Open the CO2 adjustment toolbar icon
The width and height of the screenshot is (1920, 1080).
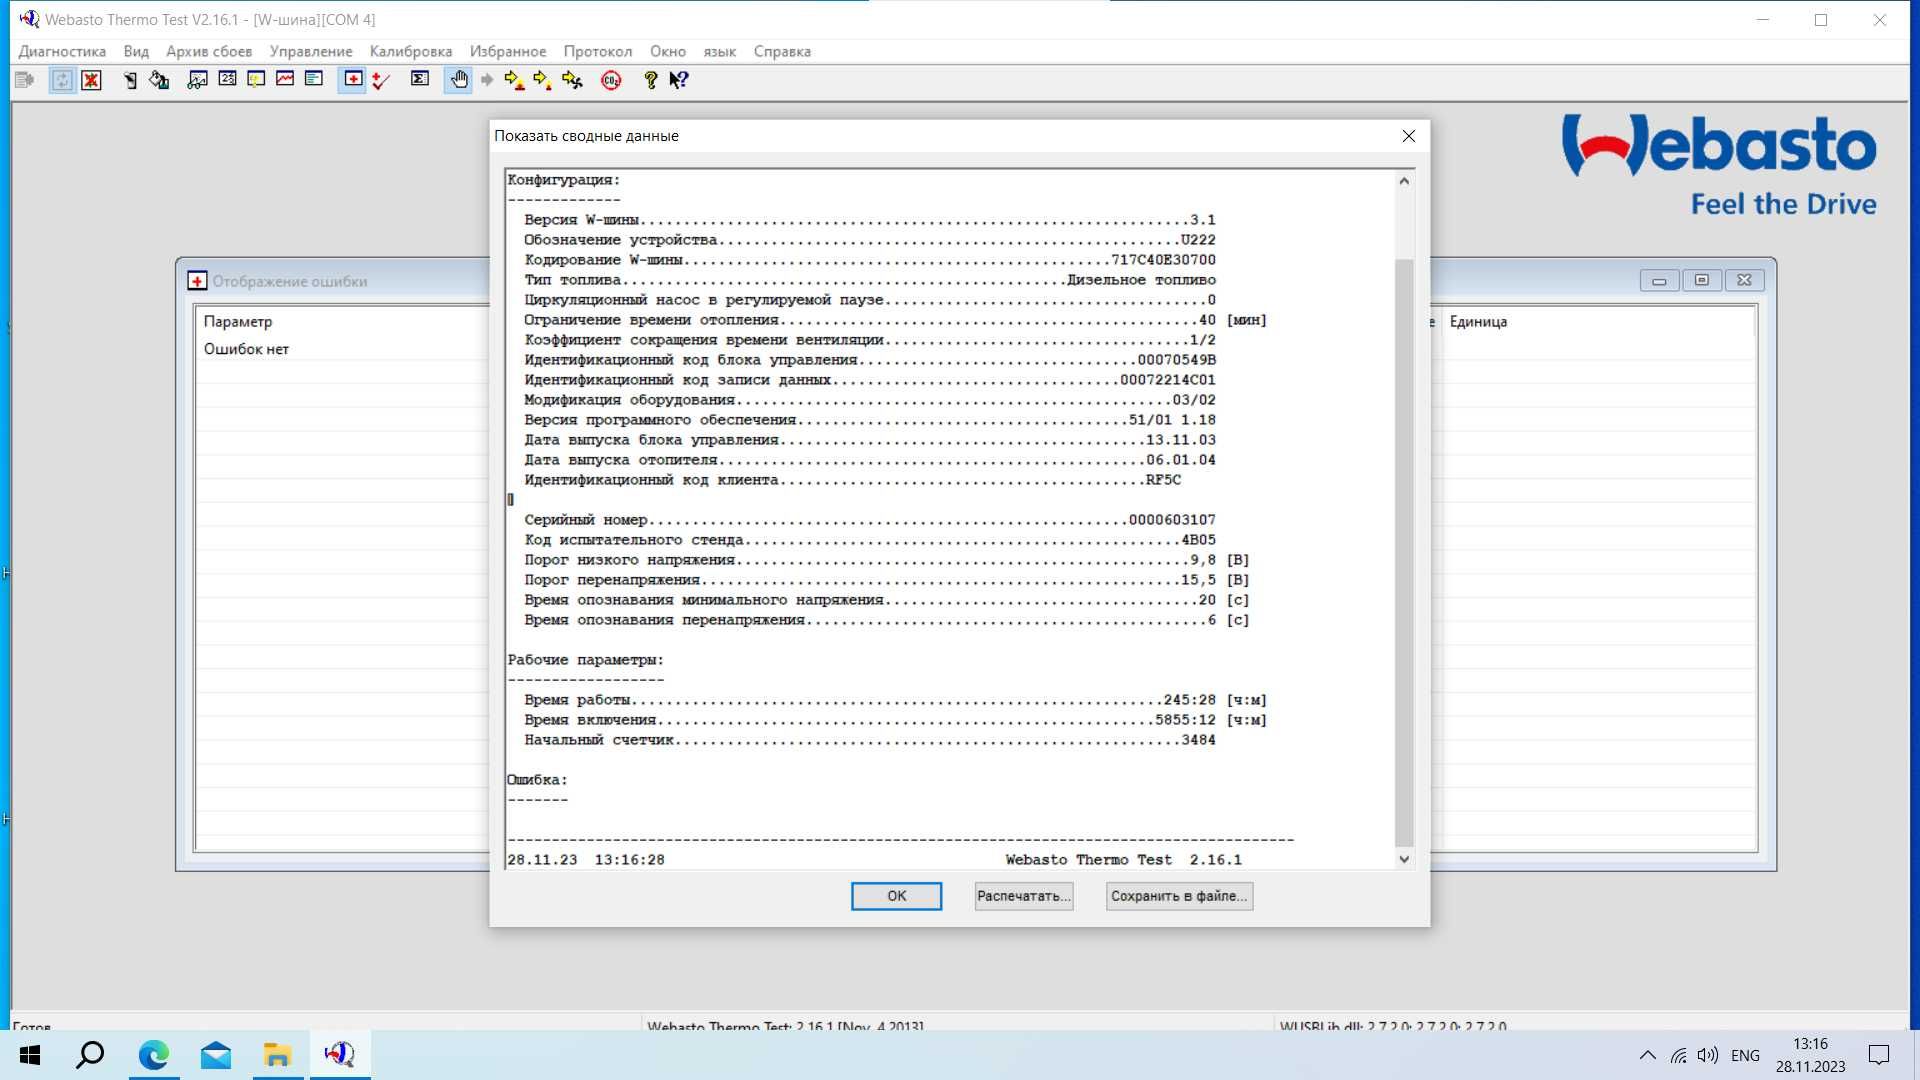tap(611, 80)
